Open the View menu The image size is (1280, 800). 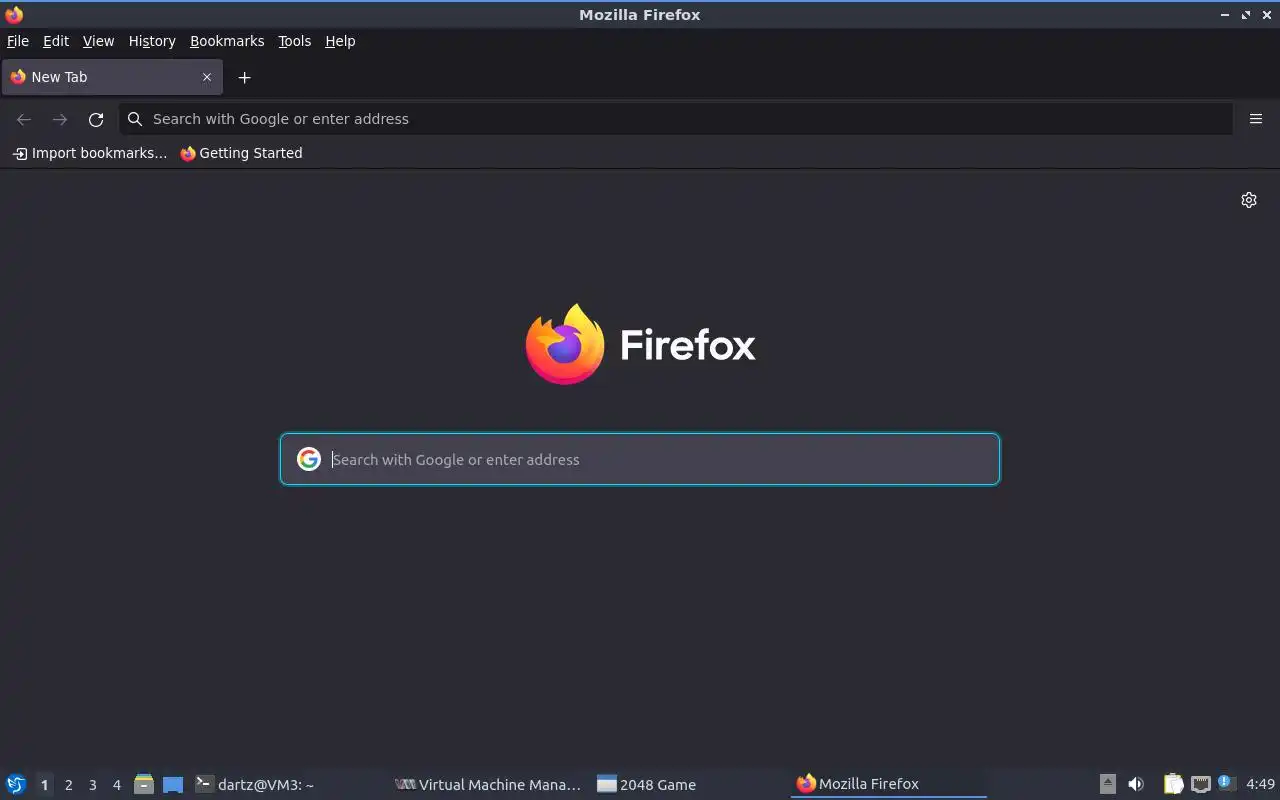coord(98,41)
